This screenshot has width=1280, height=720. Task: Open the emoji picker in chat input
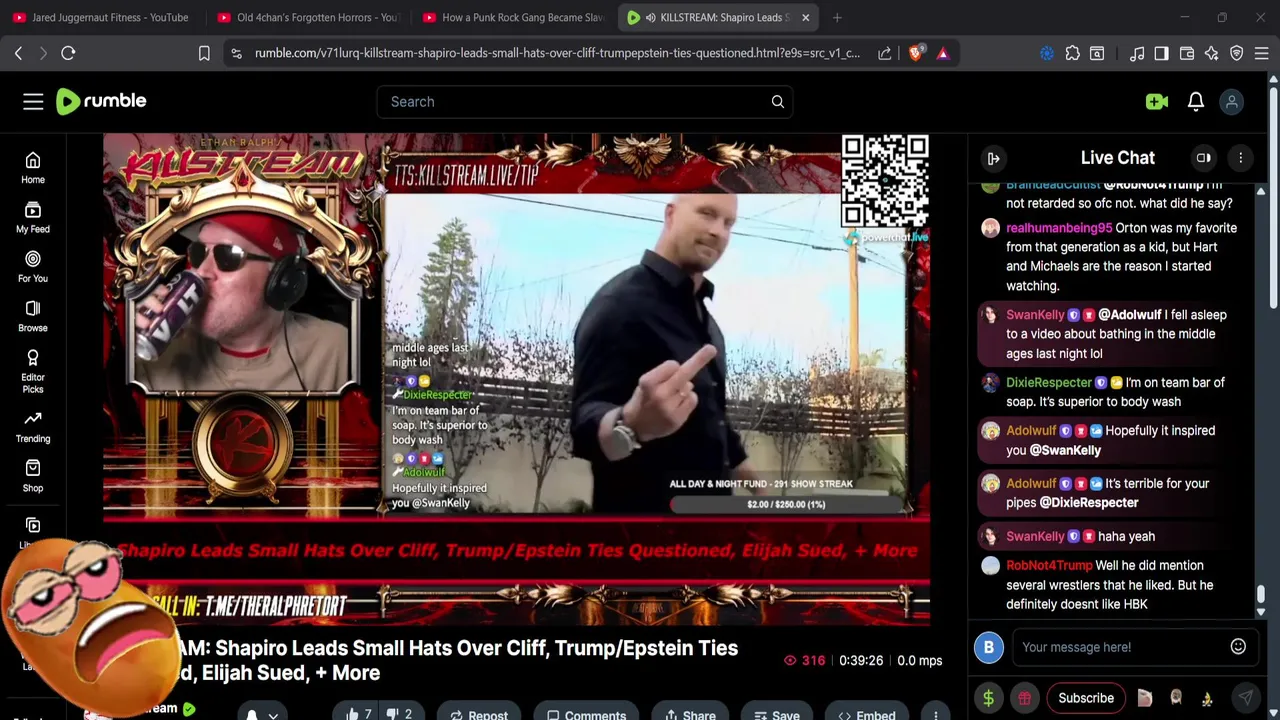tap(1238, 647)
